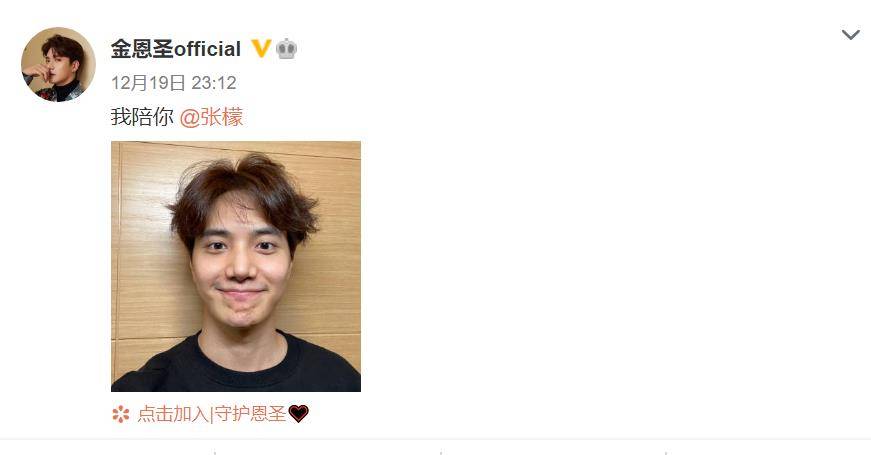Click the black heart emoji after 守护恩圣
Image resolution: width=871 pixels, height=455 pixels.
[298, 414]
